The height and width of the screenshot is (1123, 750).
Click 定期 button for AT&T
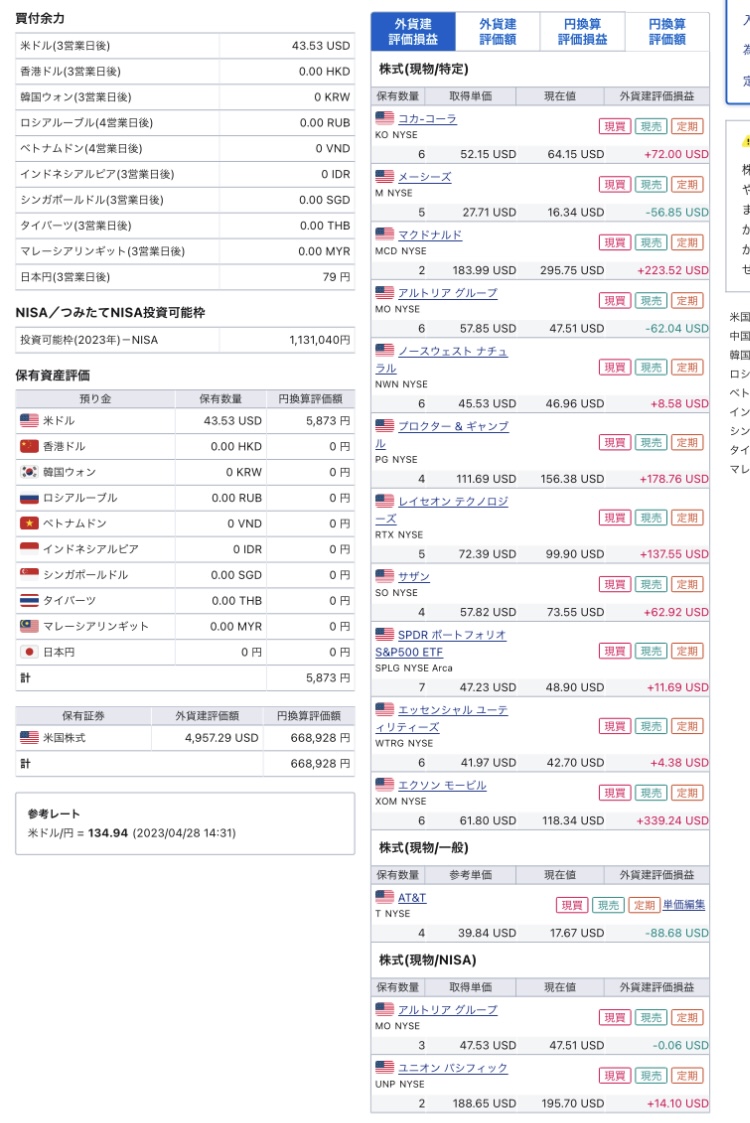pyautogui.click(x=644, y=905)
